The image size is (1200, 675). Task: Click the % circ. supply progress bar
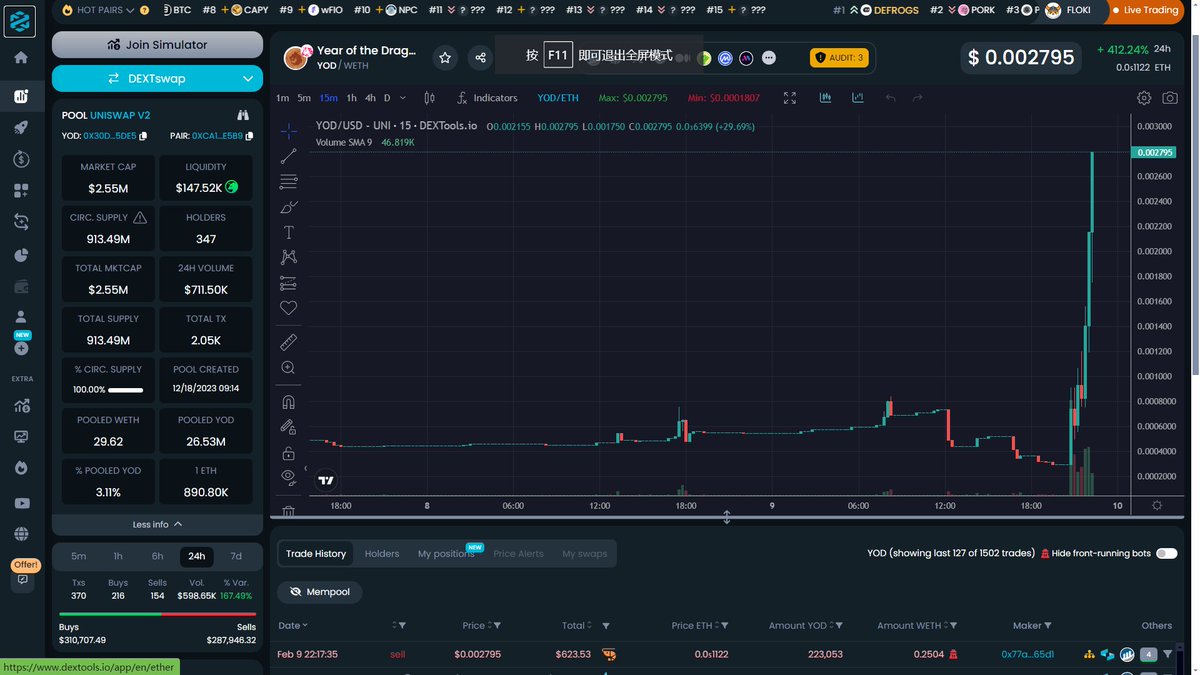click(x=126, y=390)
